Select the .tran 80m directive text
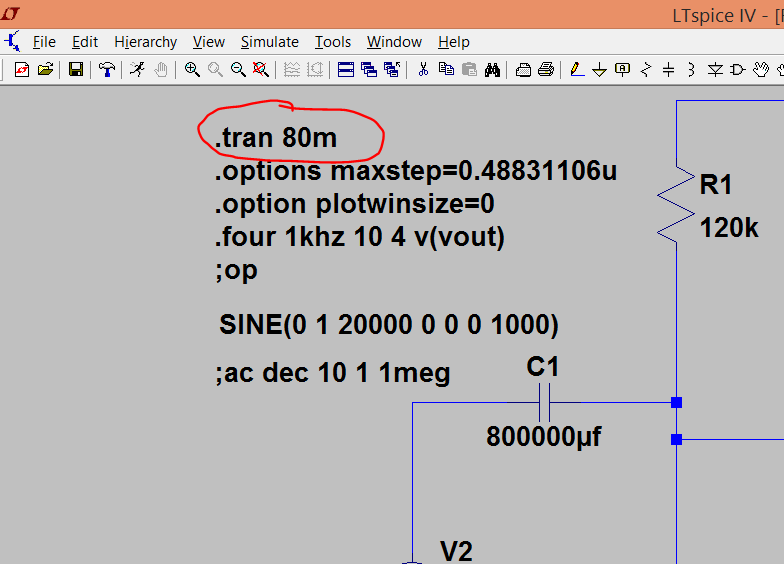This screenshot has height=564, width=784. pyautogui.click(x=276, y=137)
